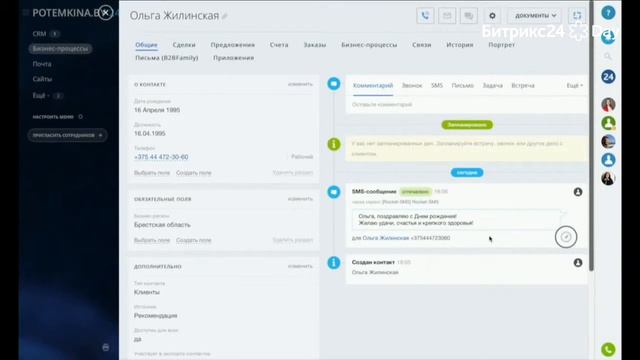Screen dimensions: 640x360
Task: Click the SMS message timeline icon
Action: [x=334, y=192]
